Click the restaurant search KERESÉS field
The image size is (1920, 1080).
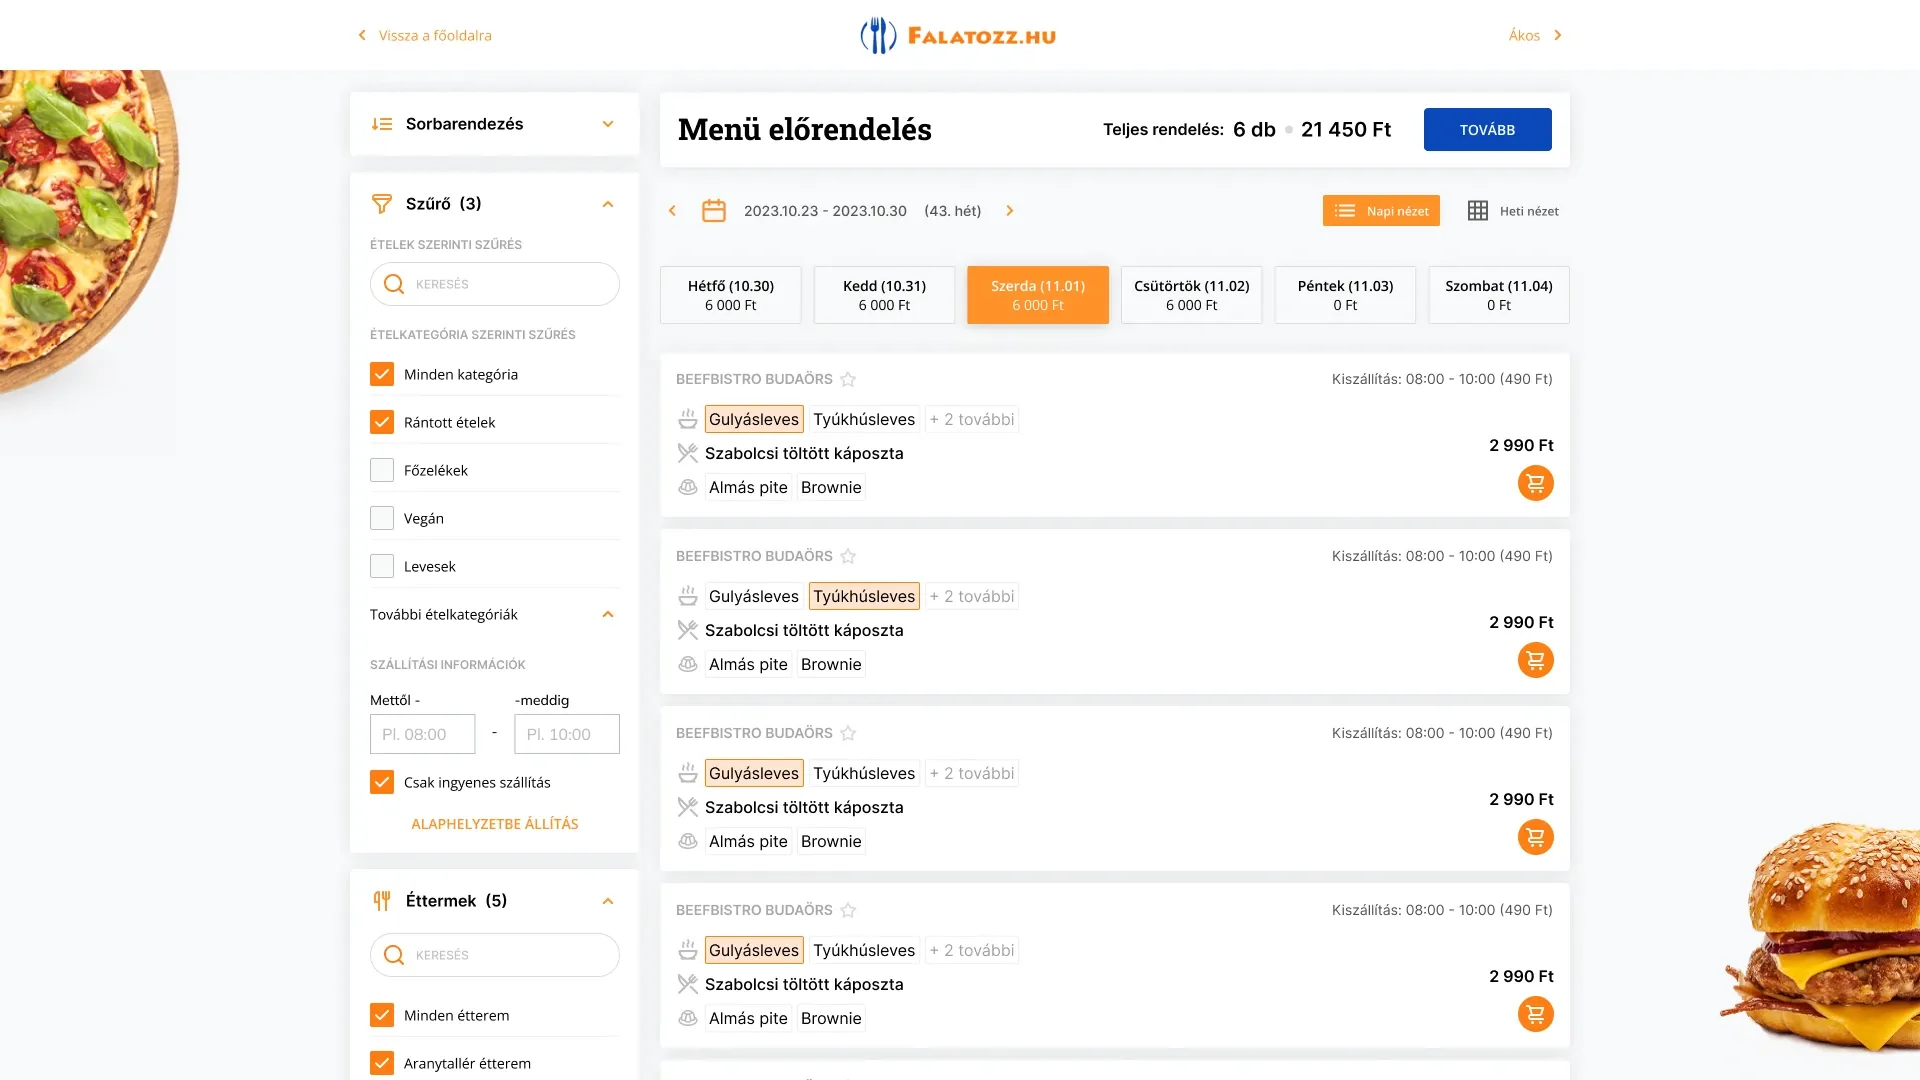tap(495, 955)
